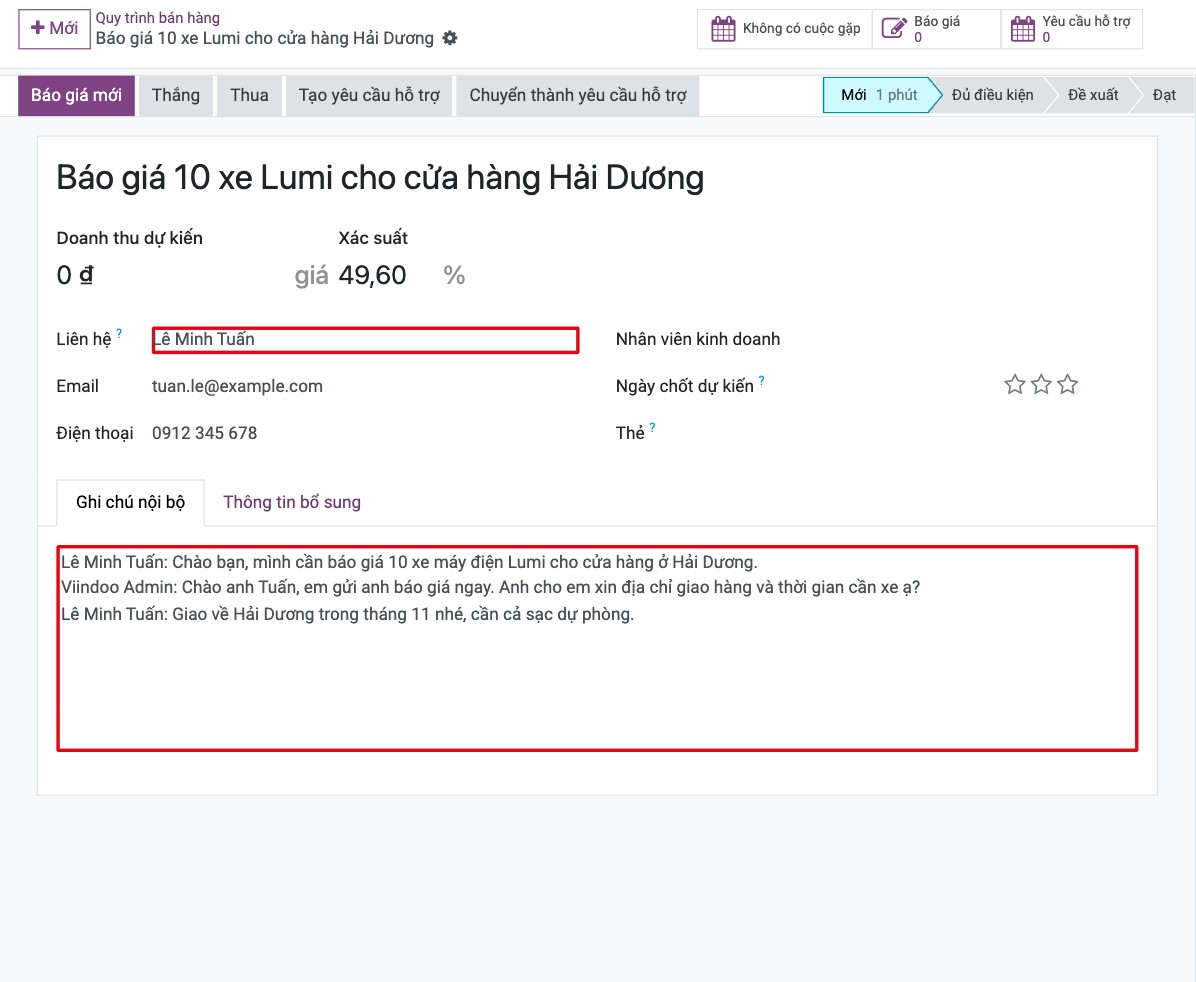Click breadcrumb current record title text
Image resolution: width=1196 pixels, height=982 pixels.
coord(265,38)
